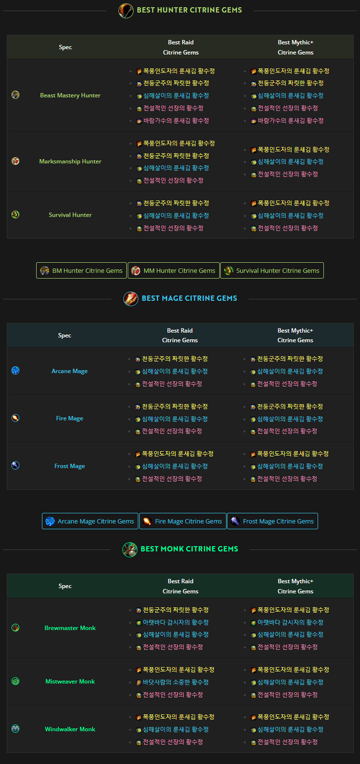Click the Best Monk Citrine Gems class icon
This screenshot has height=764, width=360.
pos(130,549)
